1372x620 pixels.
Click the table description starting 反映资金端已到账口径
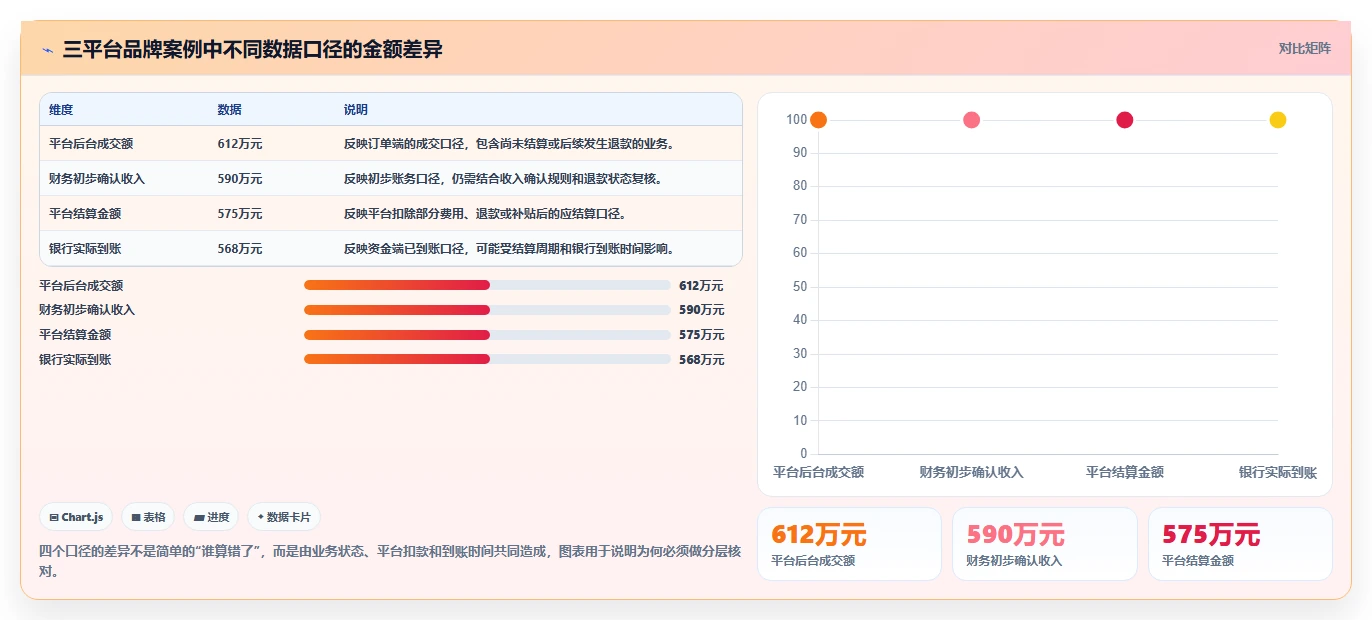509,249
